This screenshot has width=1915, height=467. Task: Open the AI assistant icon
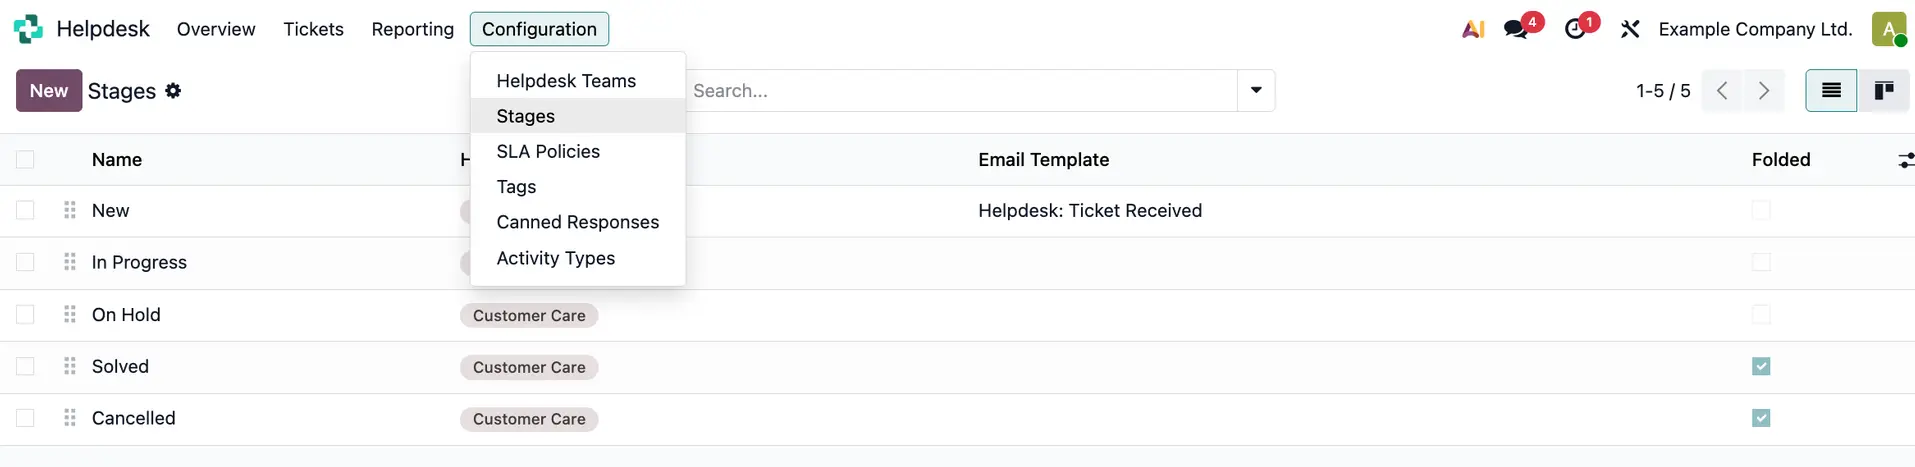coord(1473,29)
